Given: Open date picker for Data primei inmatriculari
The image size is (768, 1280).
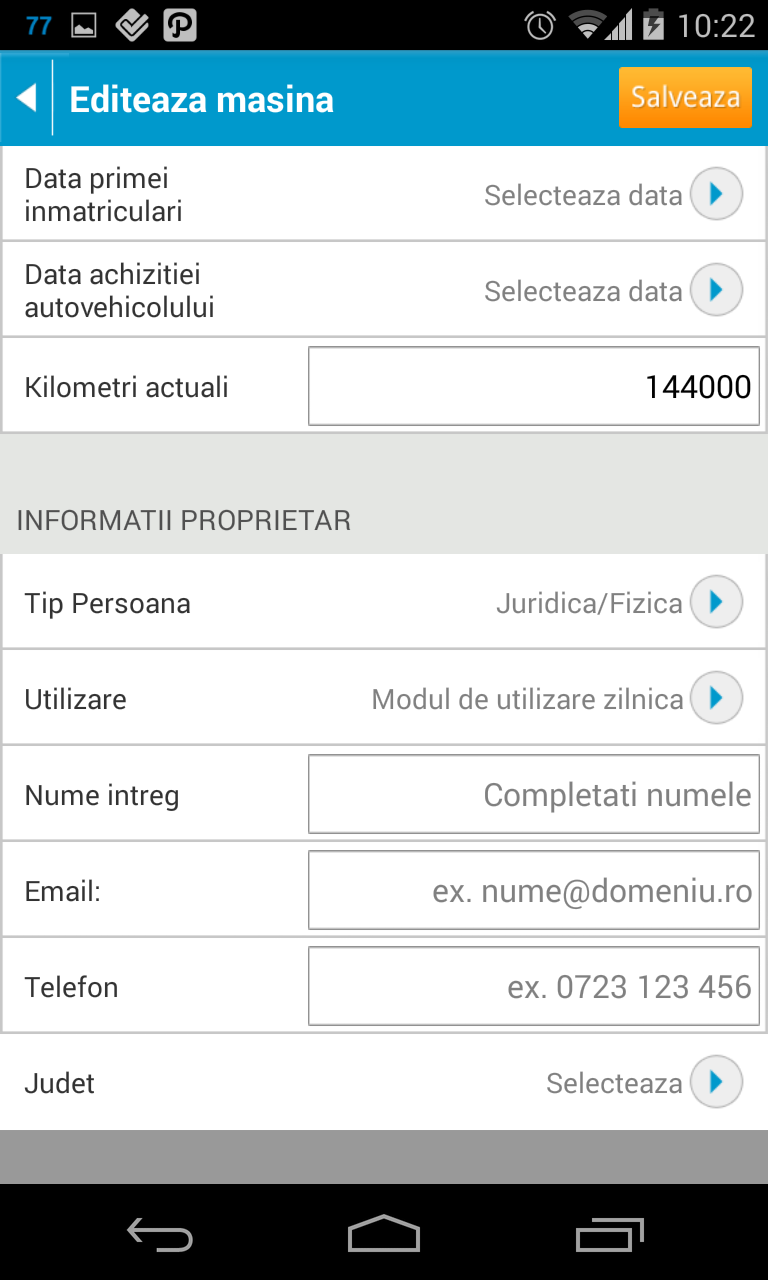Looking at the screenshot, I should pyautogui.click(x=716, y=194).
